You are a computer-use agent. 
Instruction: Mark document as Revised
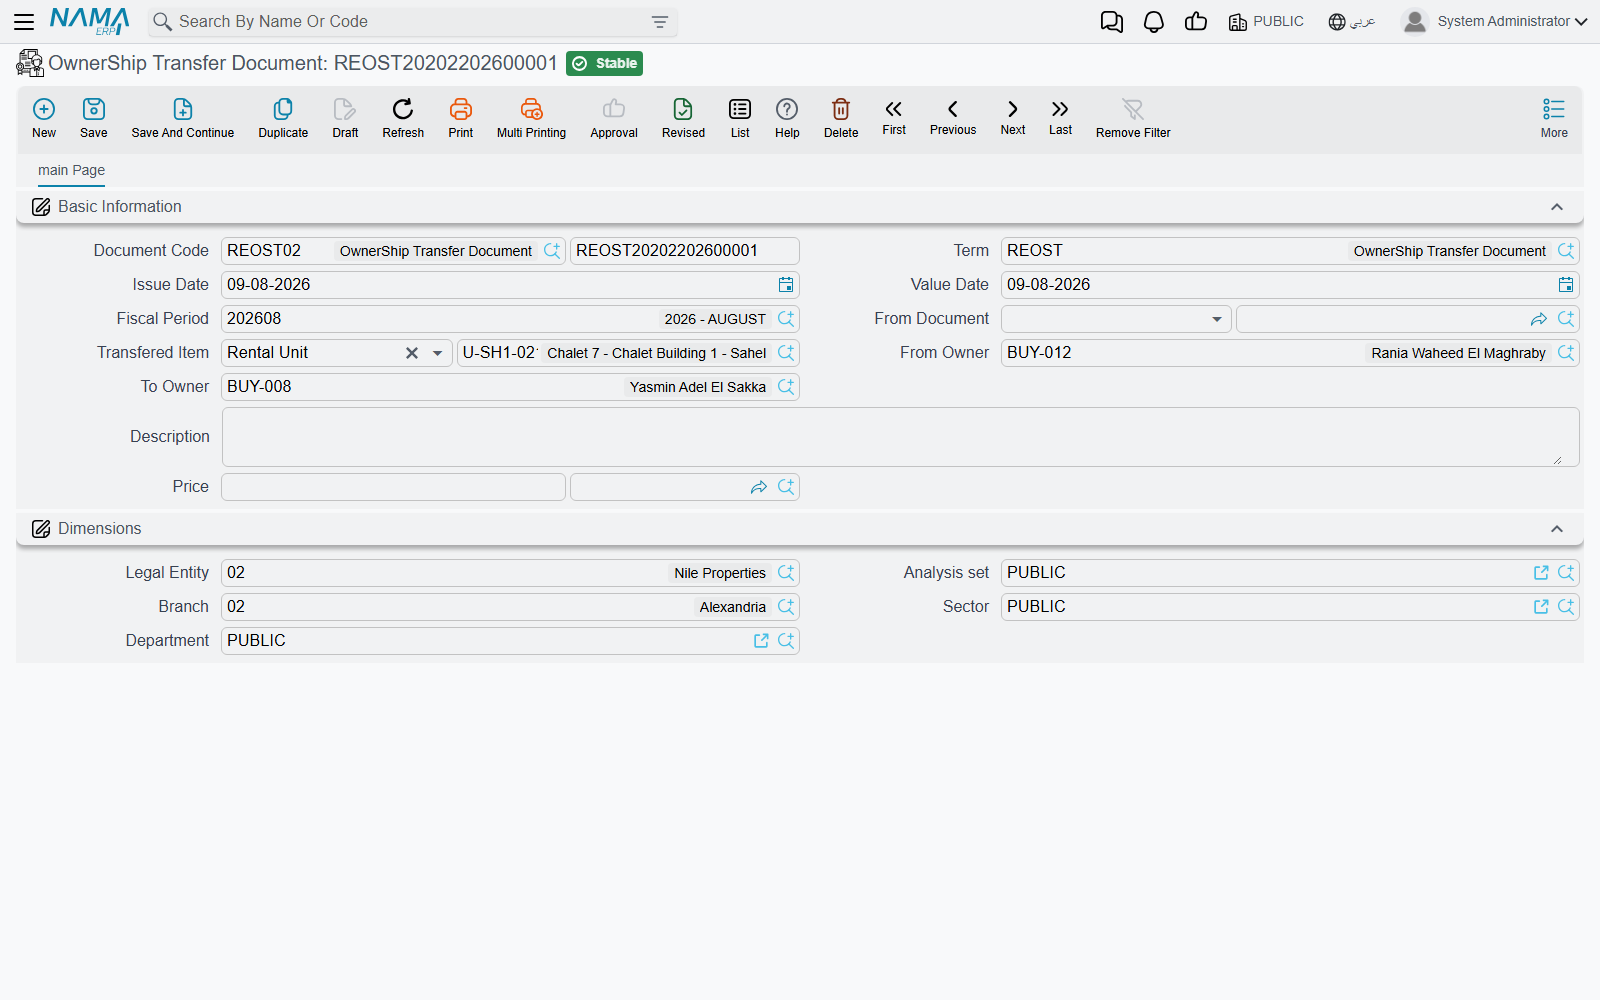pos(683,118)
